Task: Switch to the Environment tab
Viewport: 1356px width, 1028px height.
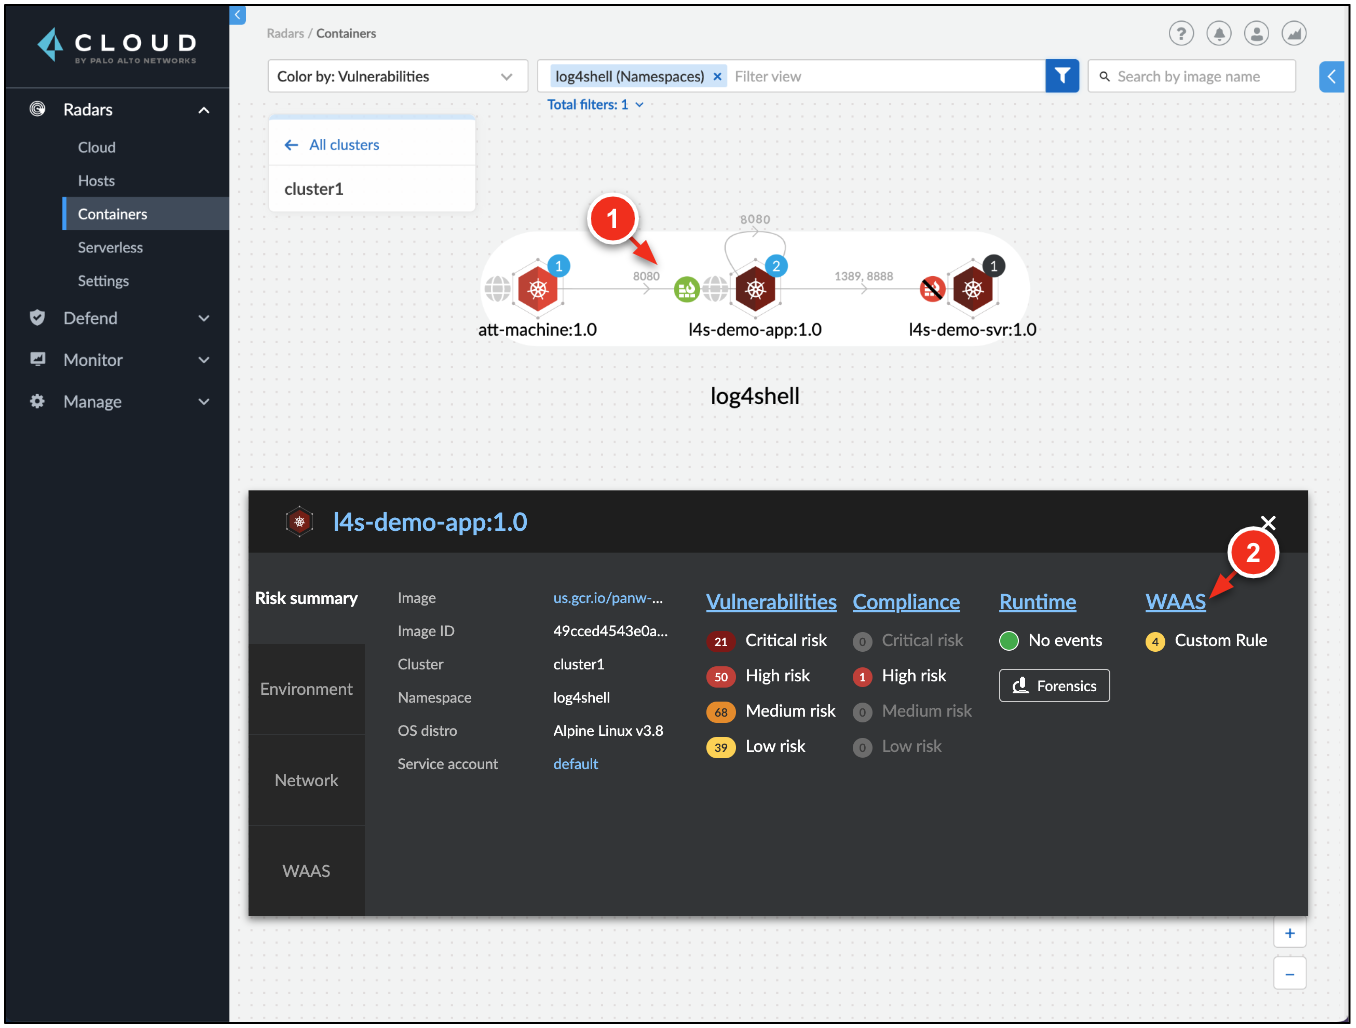Action: (306, 689)
